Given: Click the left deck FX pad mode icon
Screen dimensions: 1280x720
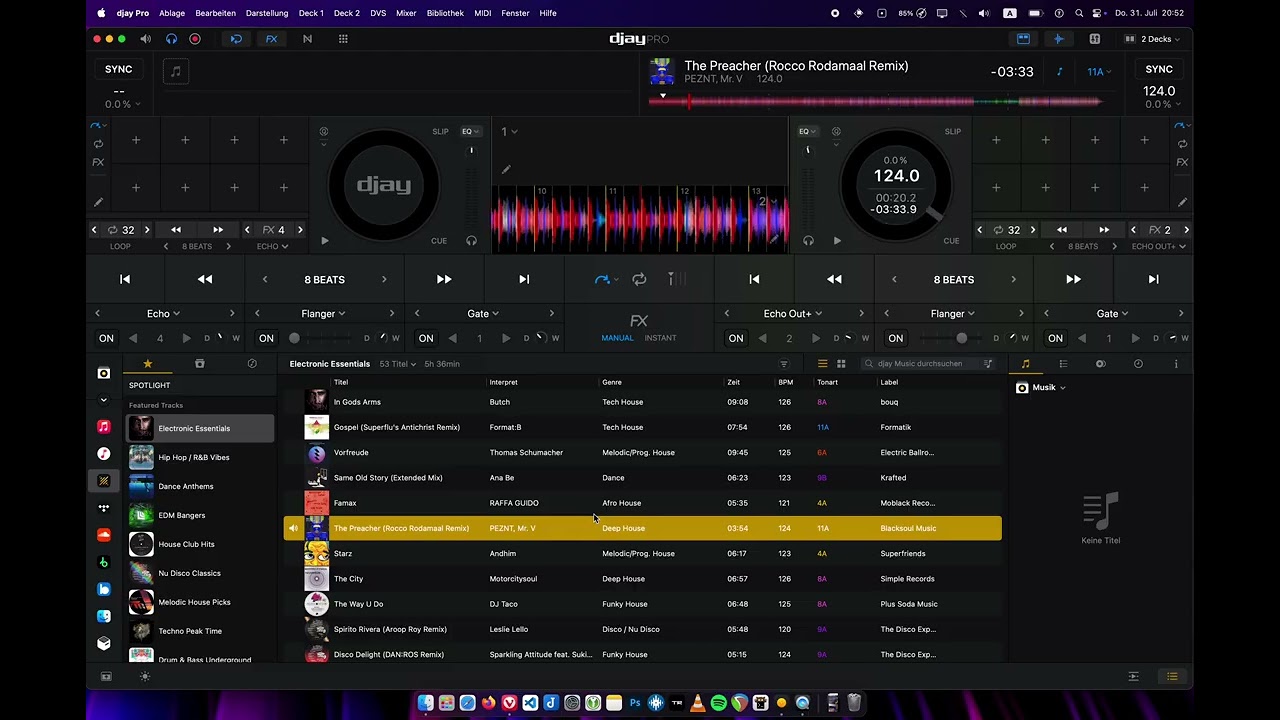Looking at the screenshot, I should [98, 162].
